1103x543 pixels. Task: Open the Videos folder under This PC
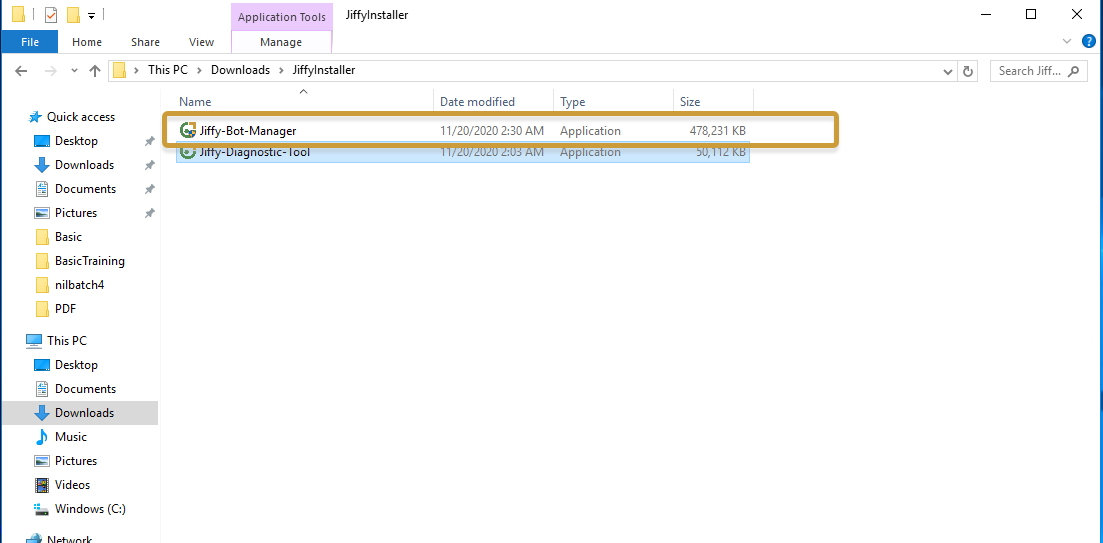pyautogui.click(x=72, y=485)
